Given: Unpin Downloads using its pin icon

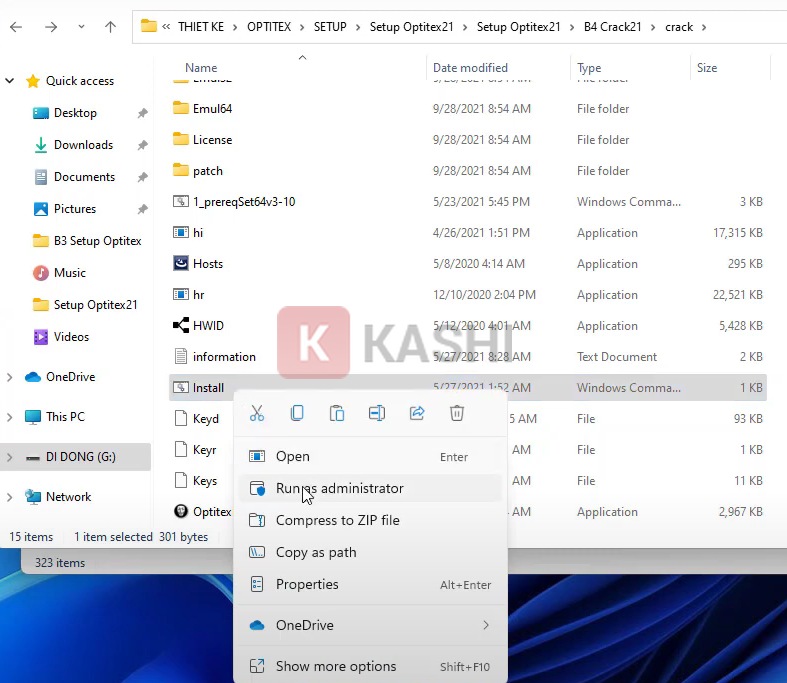Looking at the screenshot, I should click(143, 145).
